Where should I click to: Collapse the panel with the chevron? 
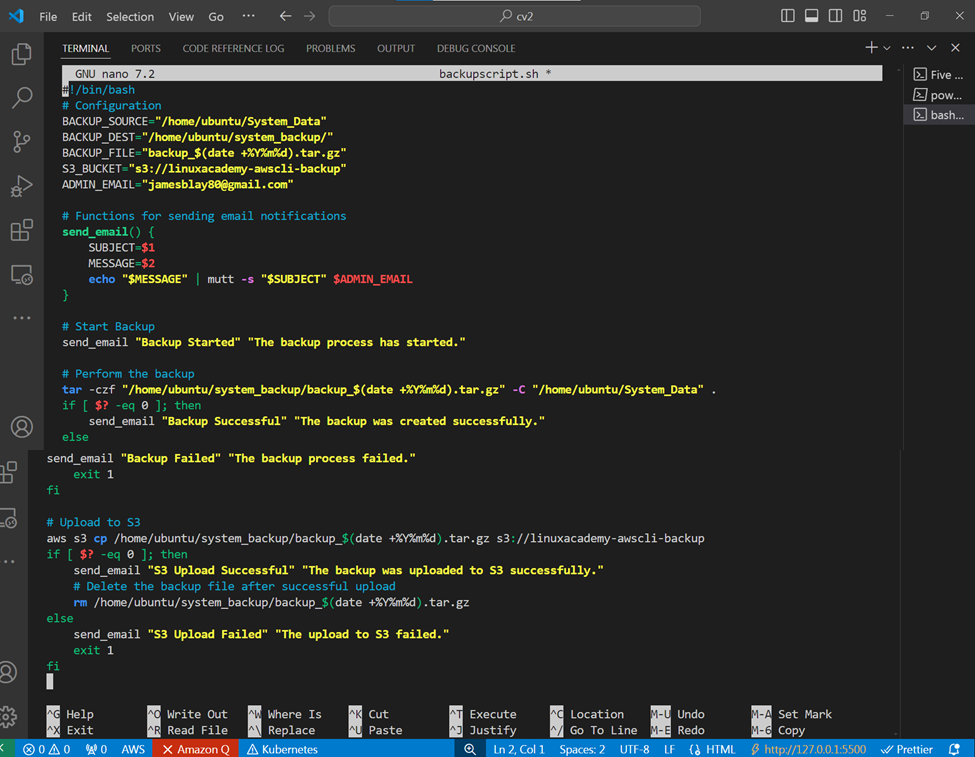(931, 48)
